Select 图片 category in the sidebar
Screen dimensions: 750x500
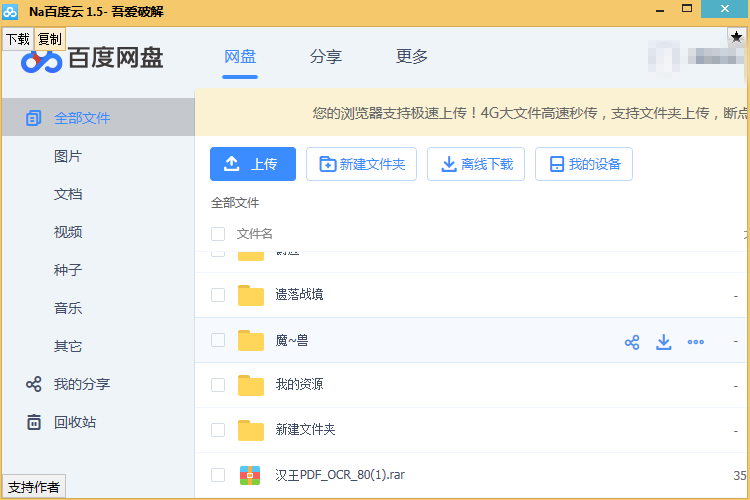point(68,156)
